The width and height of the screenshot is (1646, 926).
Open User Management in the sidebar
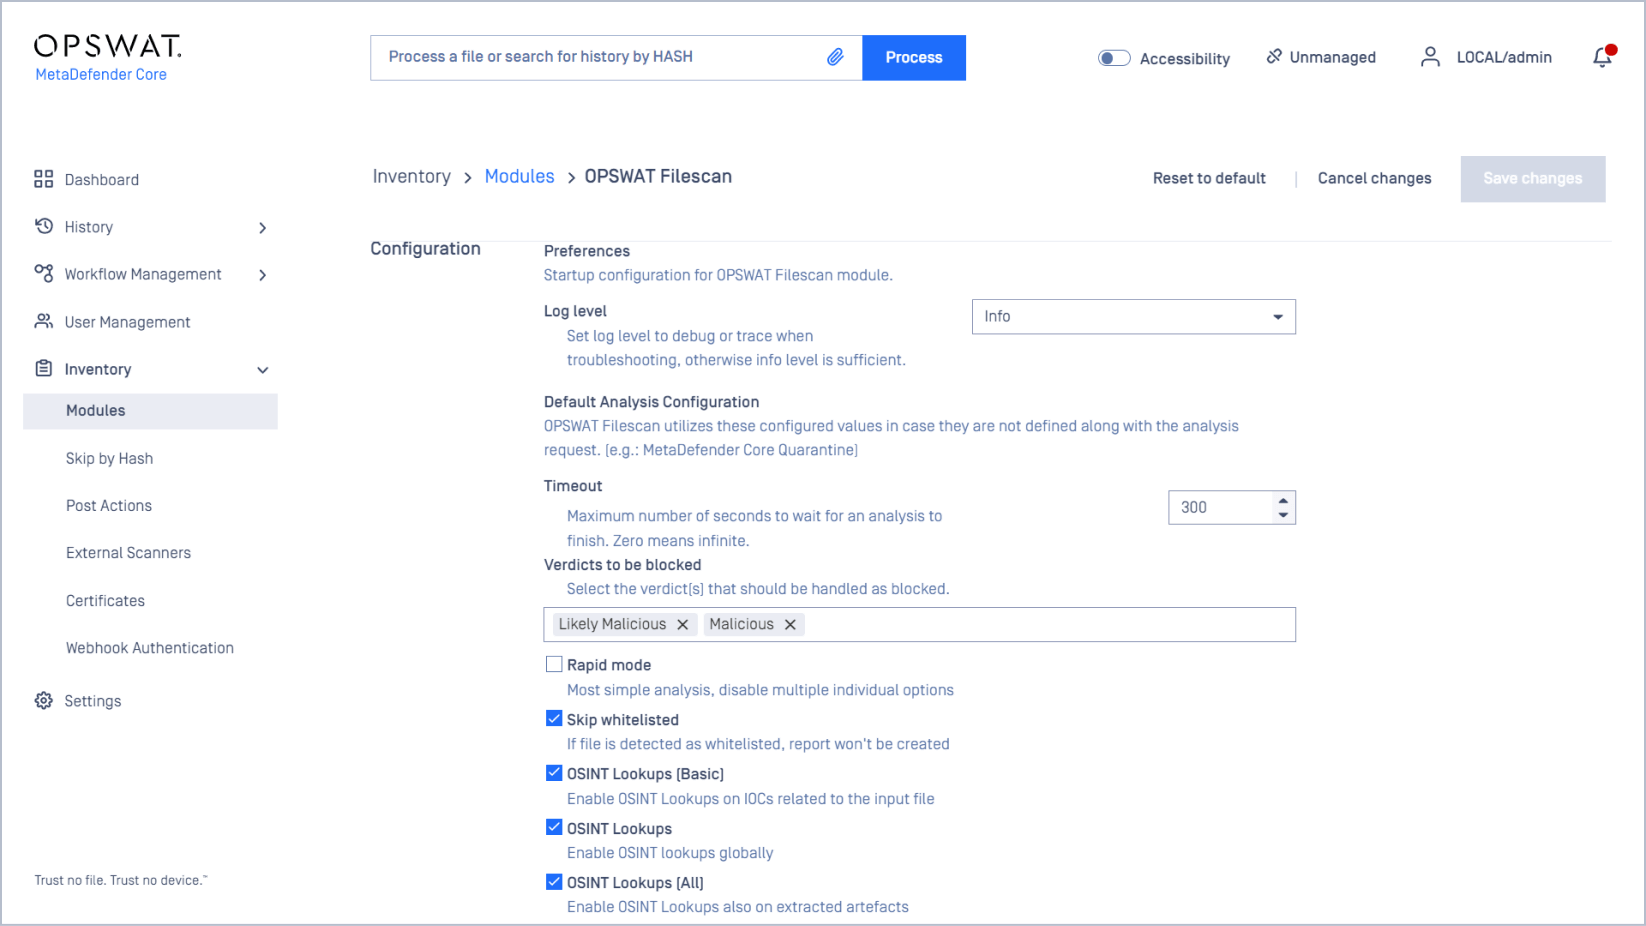[127, 322]
